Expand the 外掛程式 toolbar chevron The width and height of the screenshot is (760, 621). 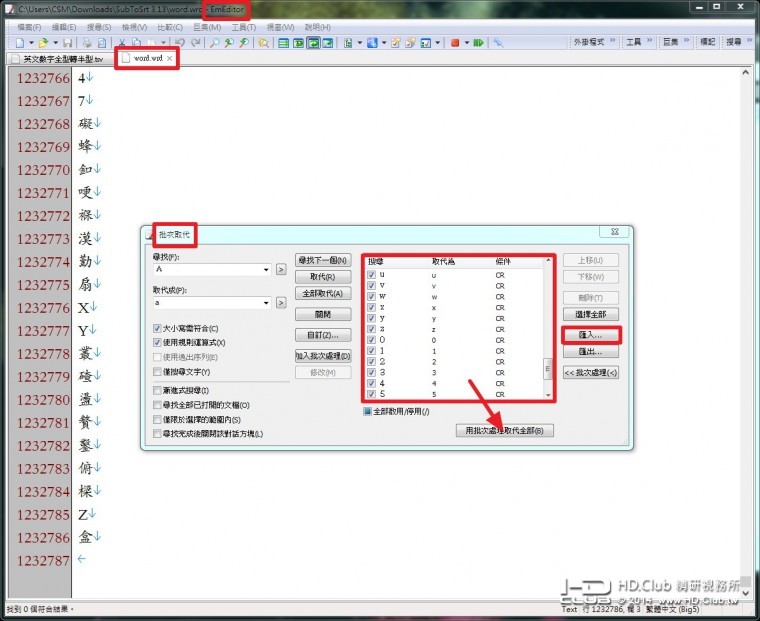(613, 41)
